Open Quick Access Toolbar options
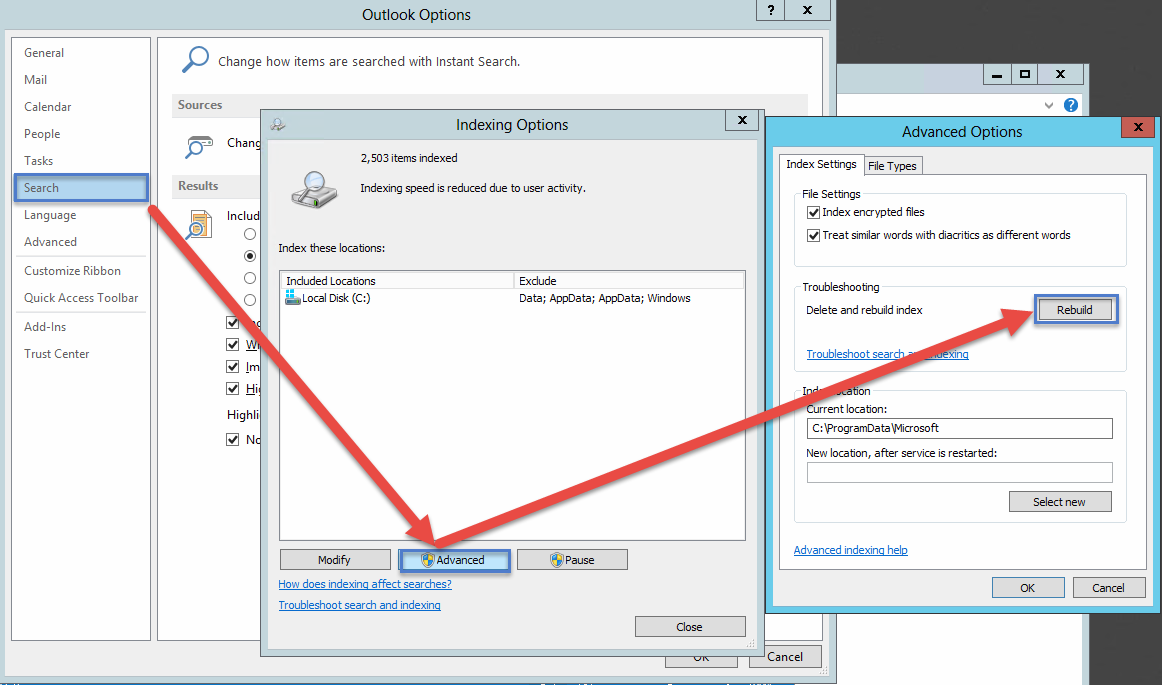Viewport: 1162px width, 685px height. point(82,298)
